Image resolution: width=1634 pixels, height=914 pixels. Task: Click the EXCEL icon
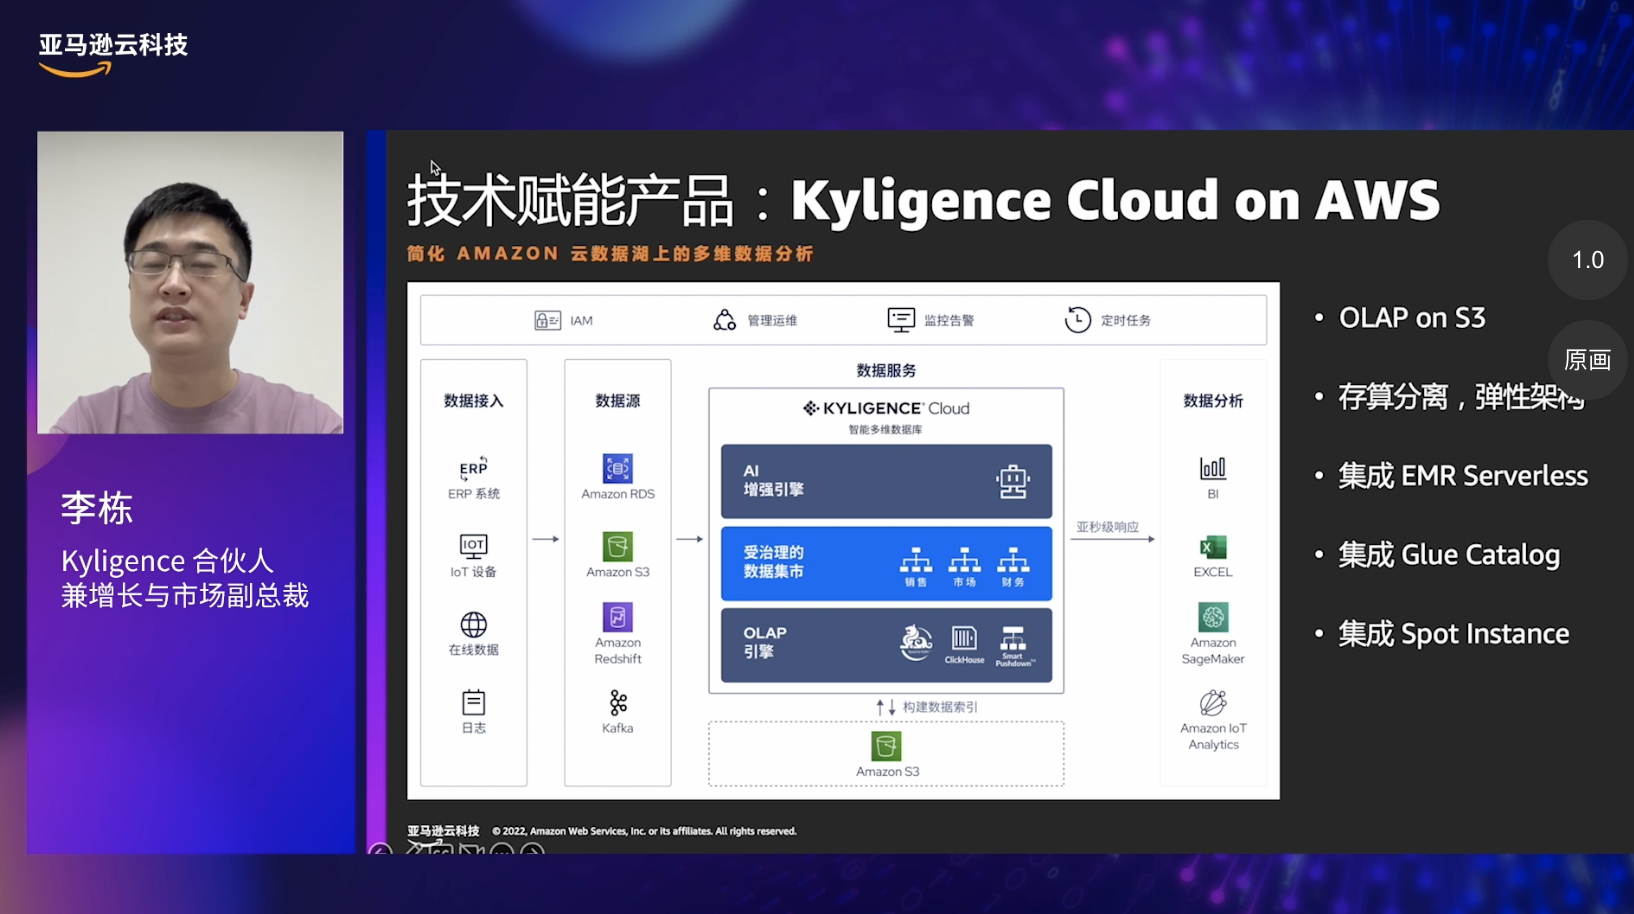point(1213,547)
